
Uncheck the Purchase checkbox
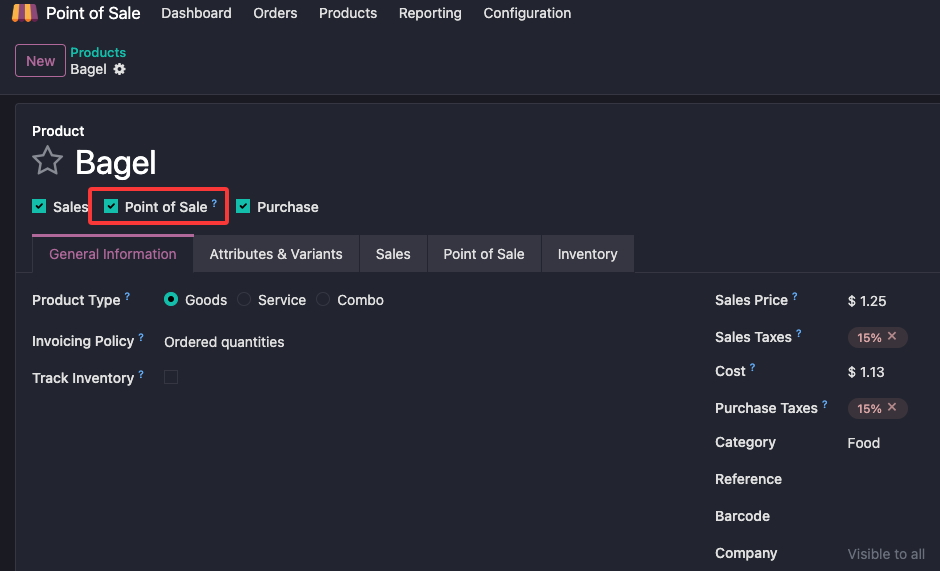coord(243,207)
